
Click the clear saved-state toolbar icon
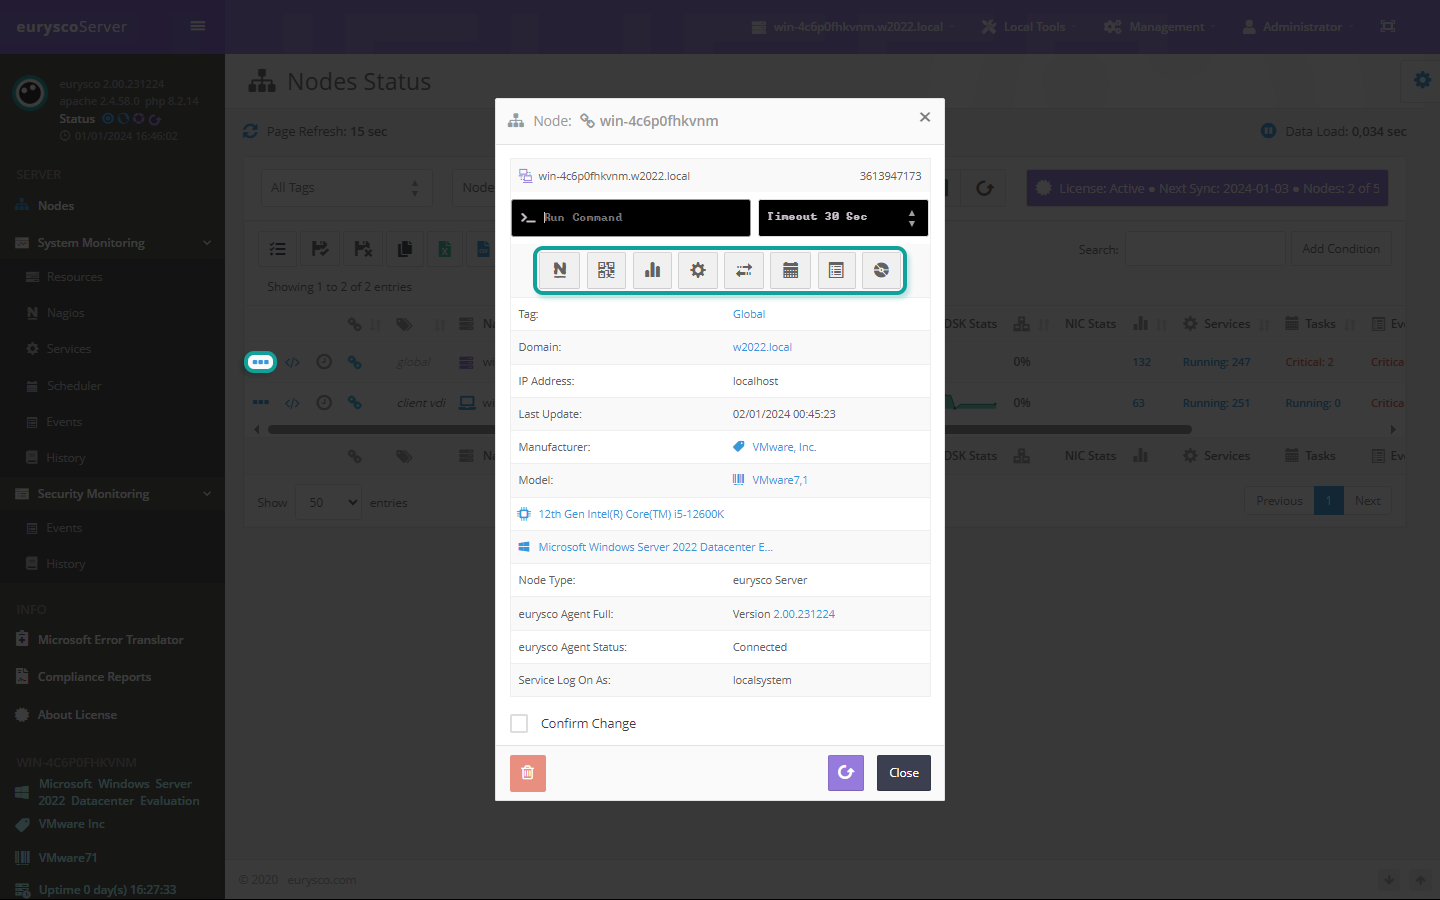click(362, 249)
